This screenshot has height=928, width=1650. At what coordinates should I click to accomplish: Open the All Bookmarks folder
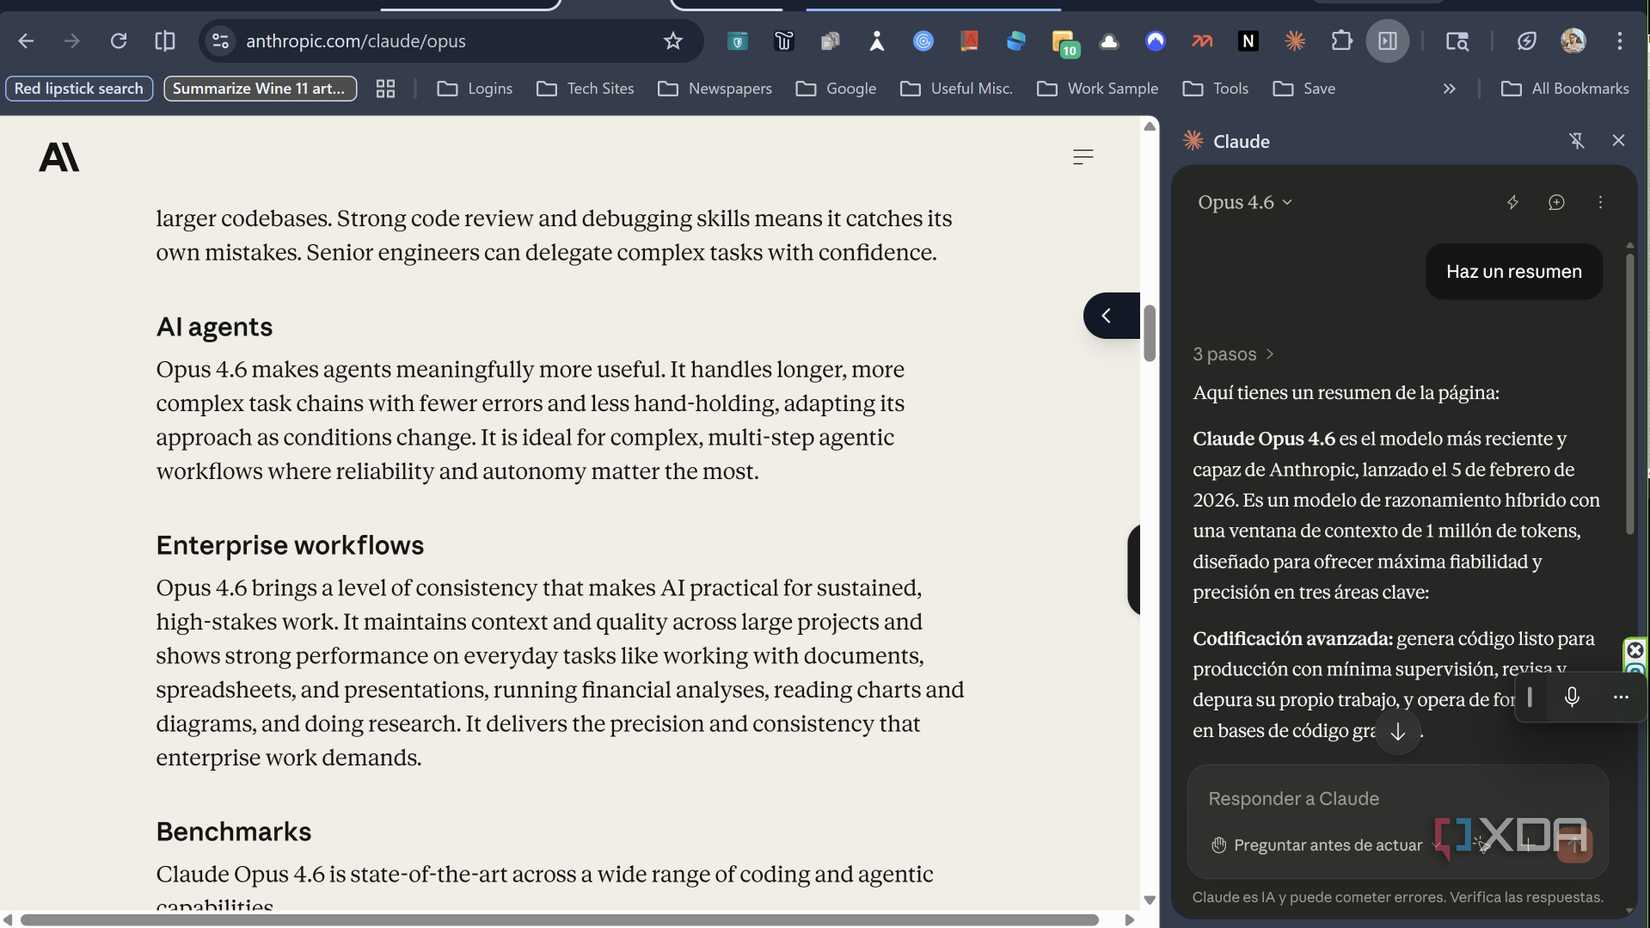pyautogui.click(x=1565, y=88)
